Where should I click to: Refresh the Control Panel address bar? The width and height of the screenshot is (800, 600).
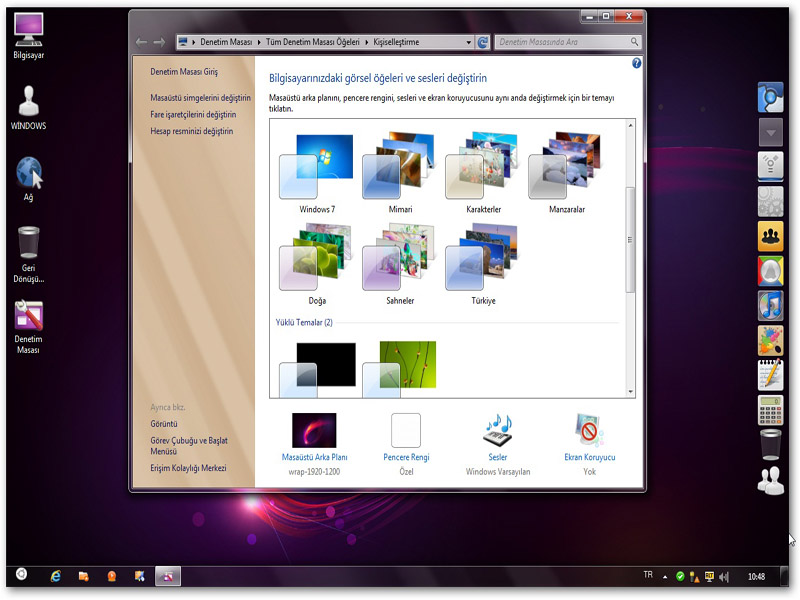point(483,42)
